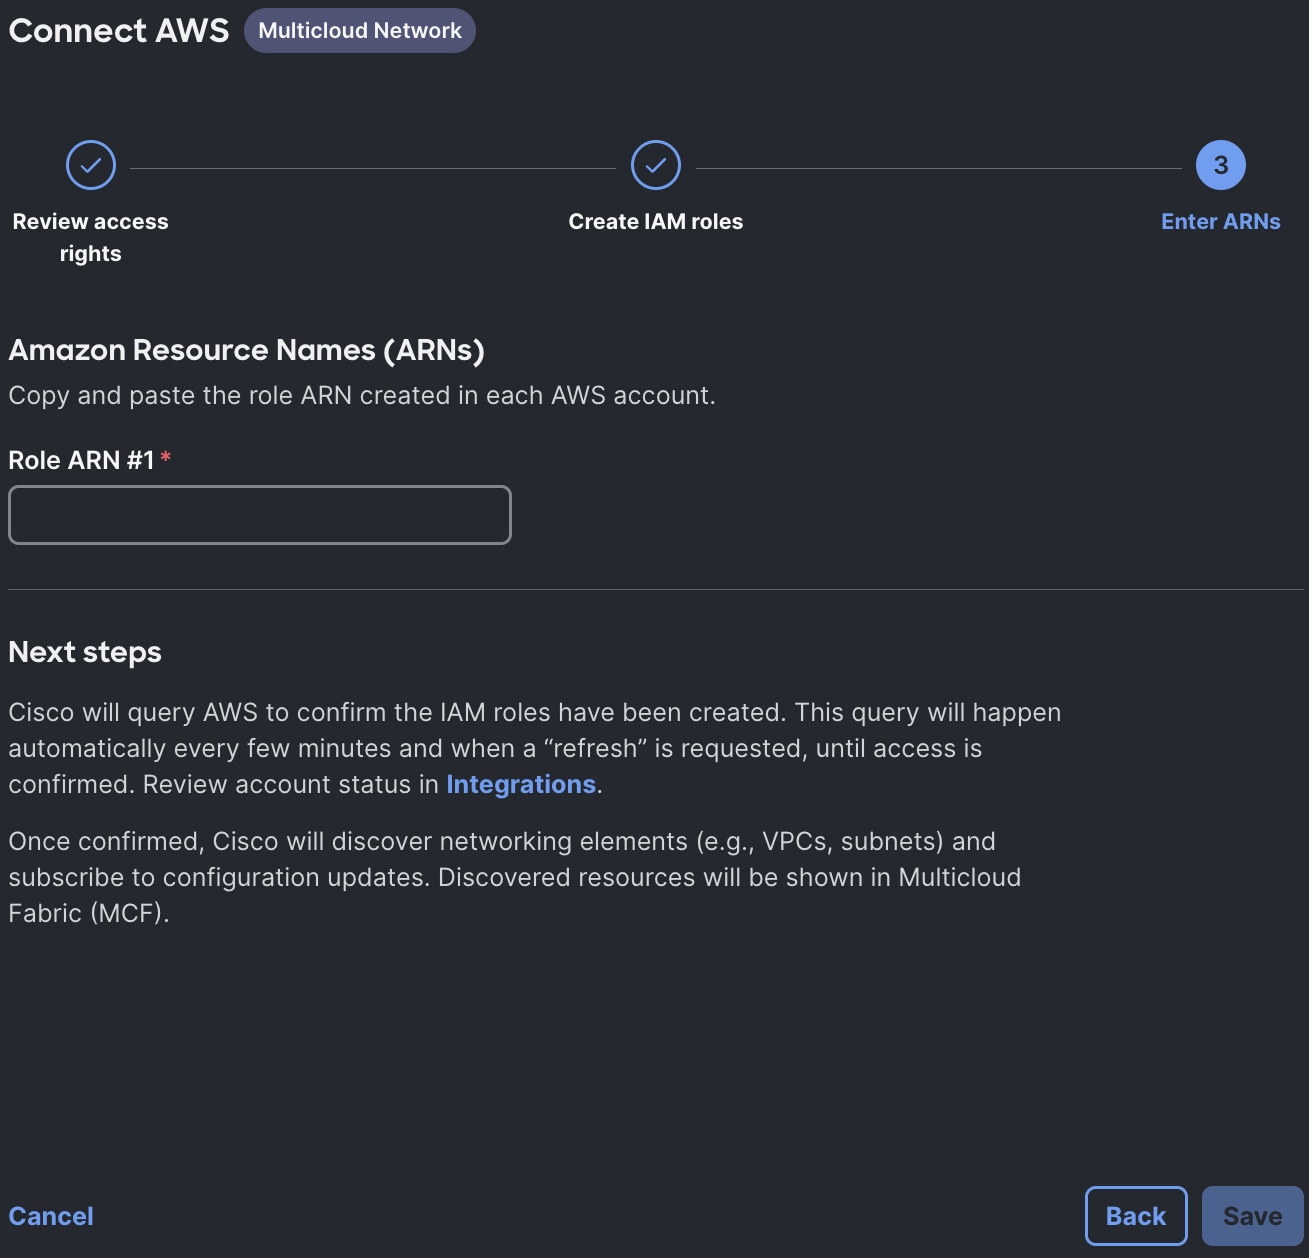Click the 'Connect AWS' page title
1309x1258 pixels.
(x=119, y=30)
